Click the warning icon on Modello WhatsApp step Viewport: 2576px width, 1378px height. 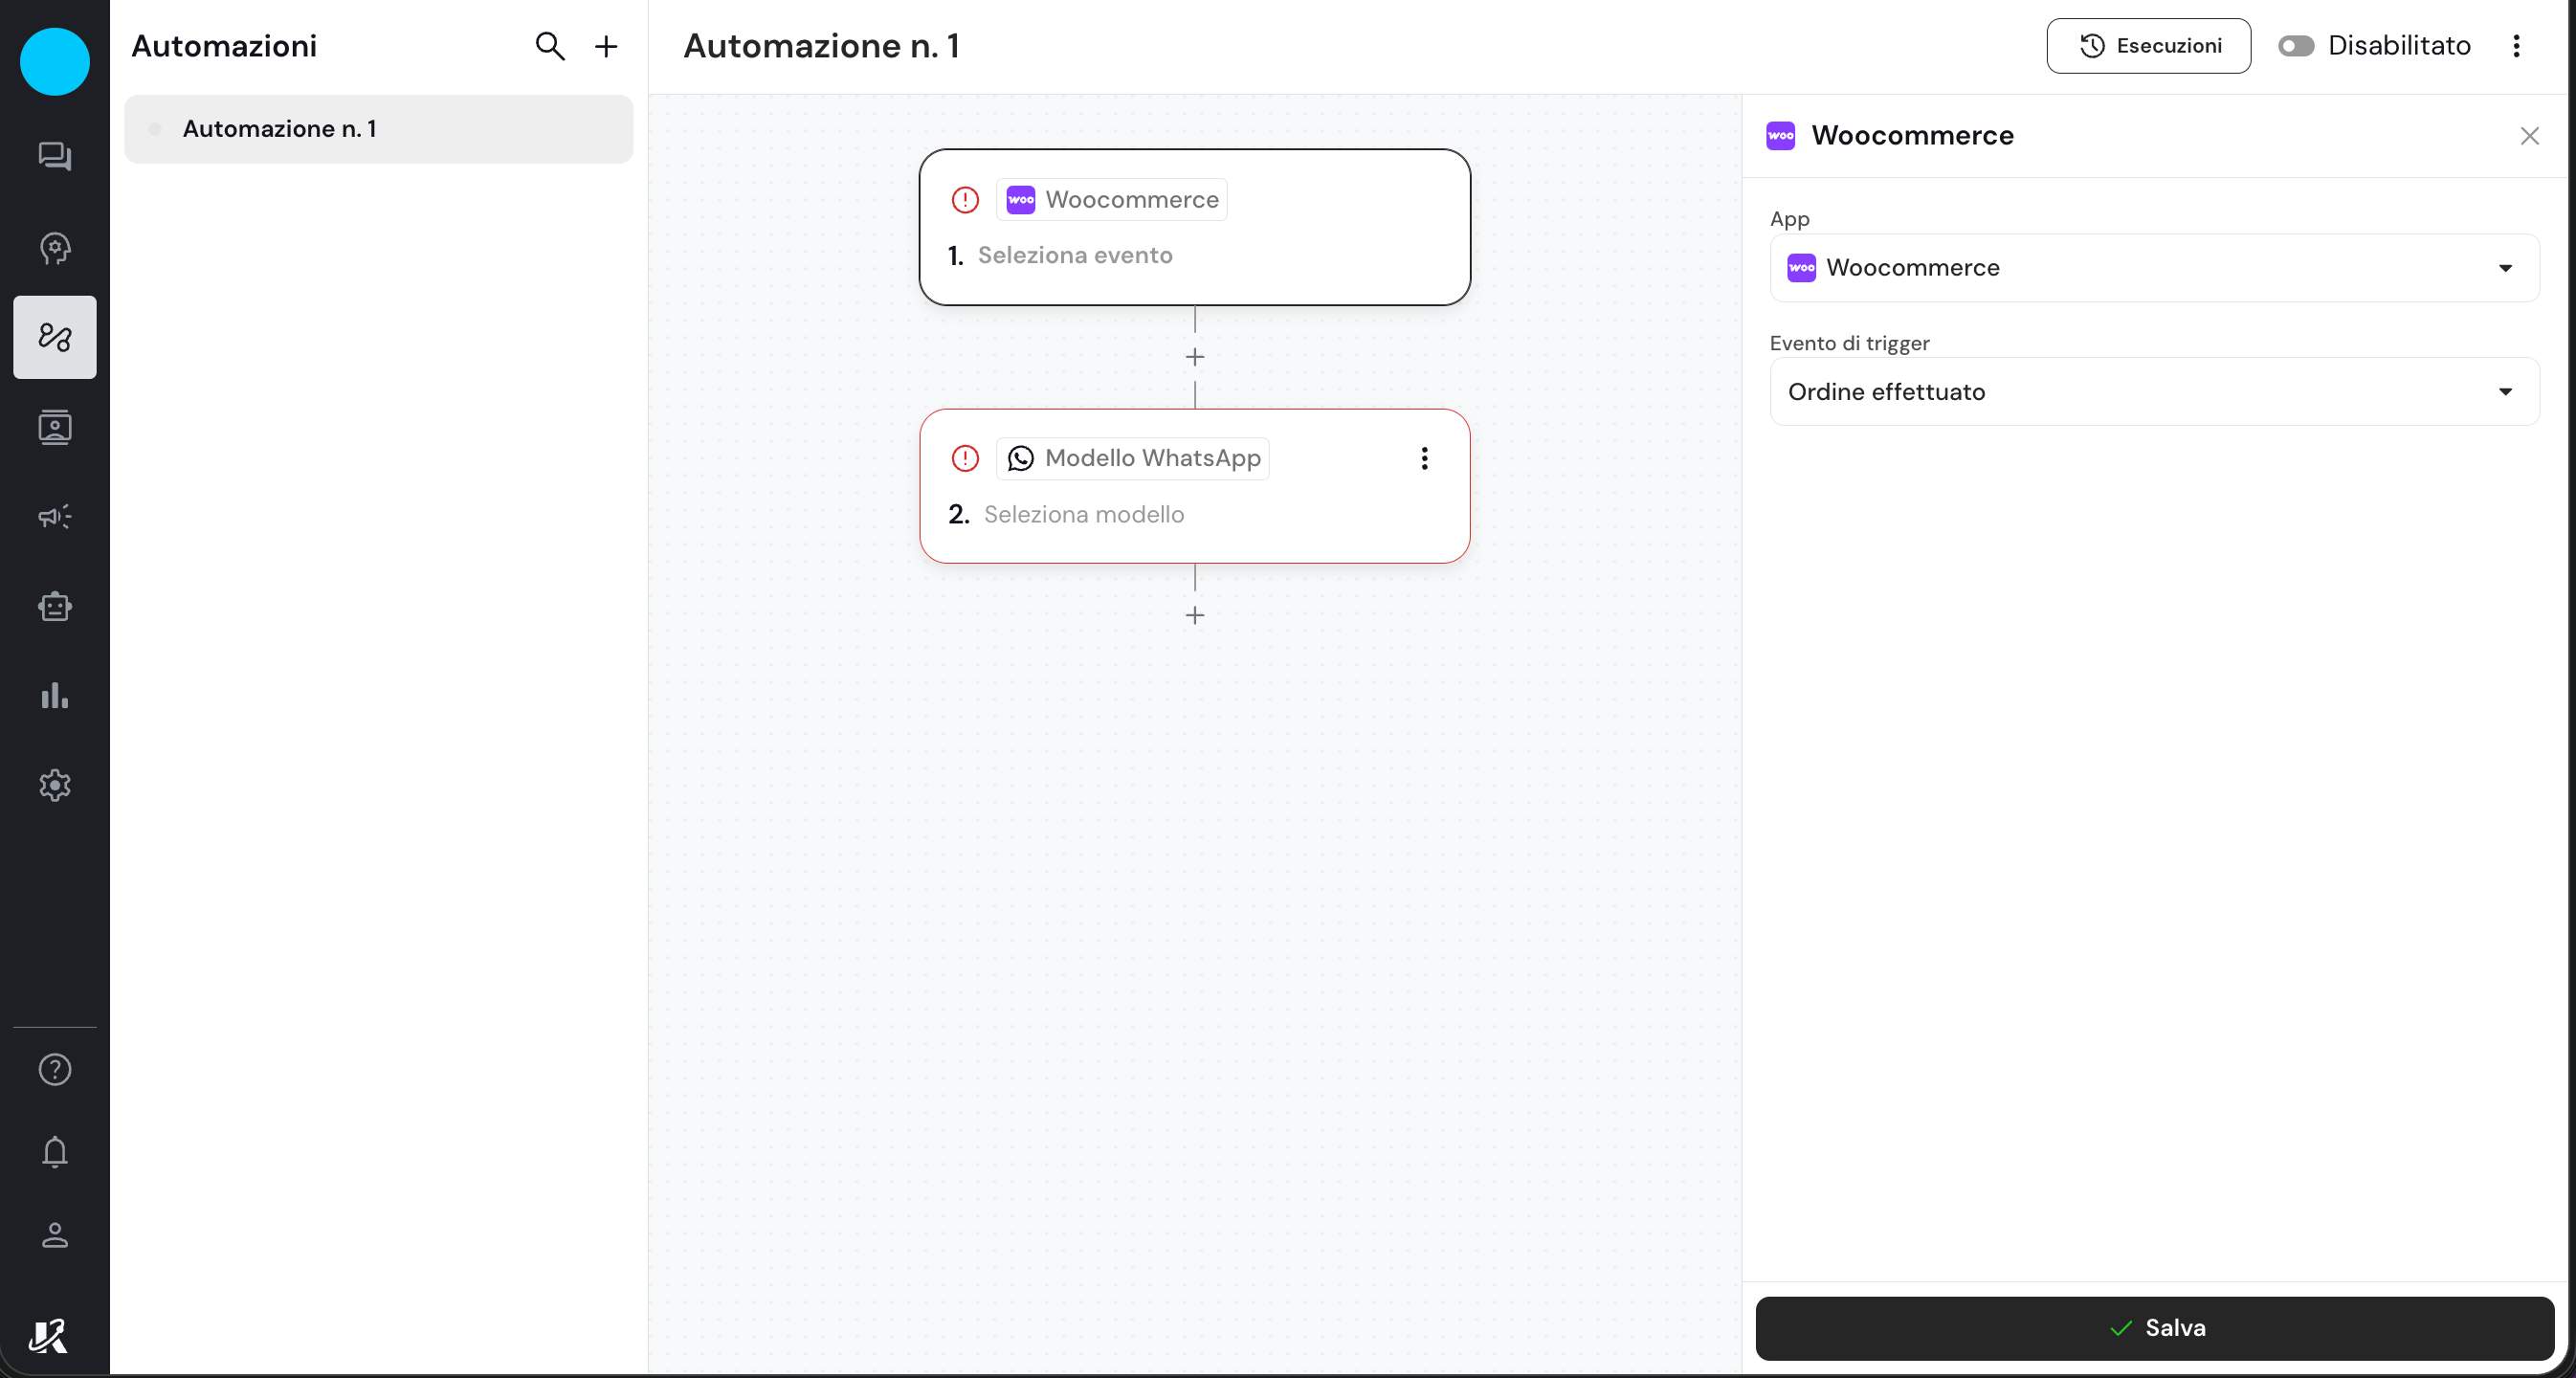click(x=964, y=457)
